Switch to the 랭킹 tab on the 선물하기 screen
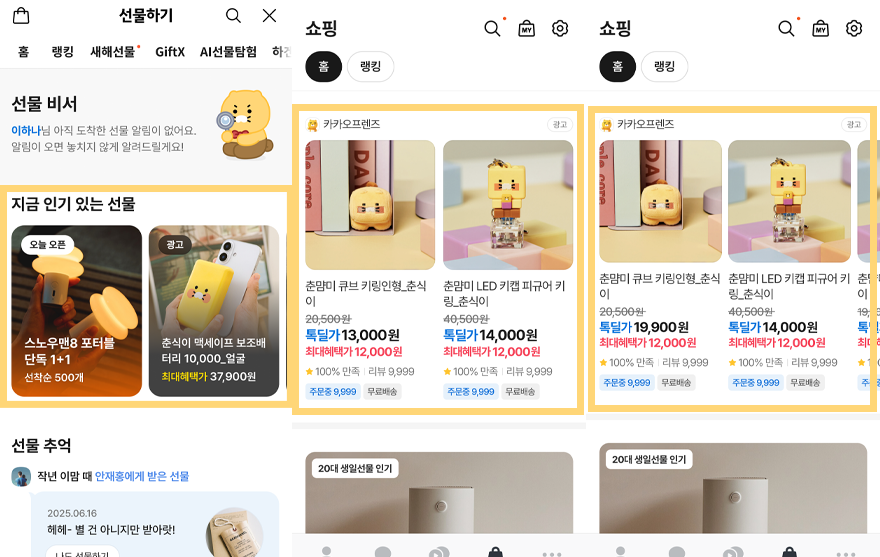Viewport: 880px width, 557px height. tap(62, 52)
